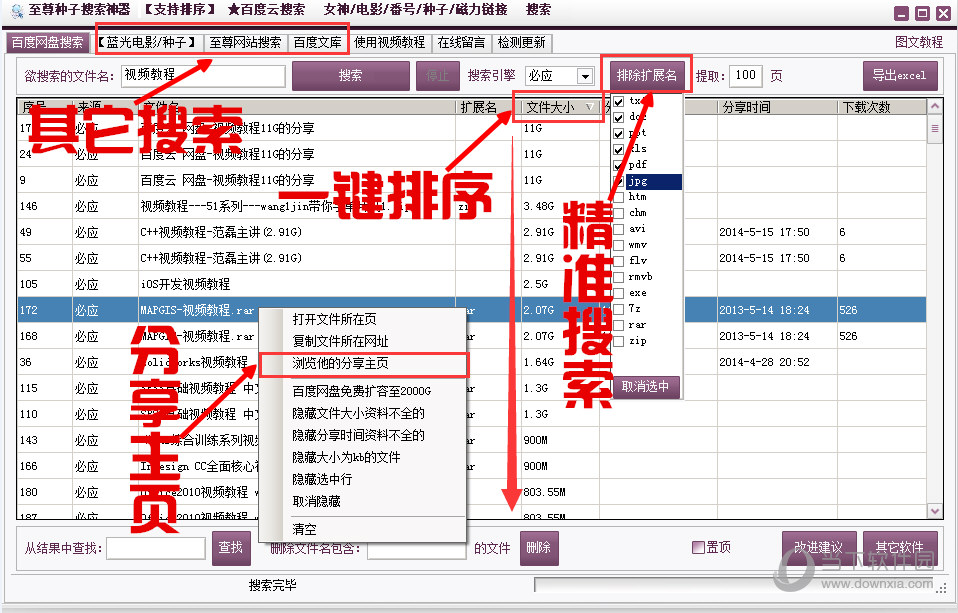Click the results list scroll-up arrow
This screenshot has height=613, width=958.
[x=934, y=107]
